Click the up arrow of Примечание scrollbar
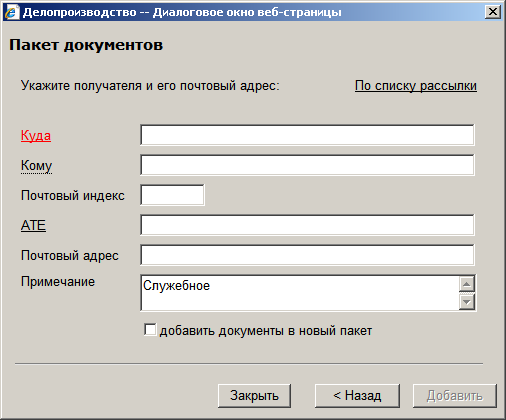This screenshot has height=420, width=506. coord(467,284)
